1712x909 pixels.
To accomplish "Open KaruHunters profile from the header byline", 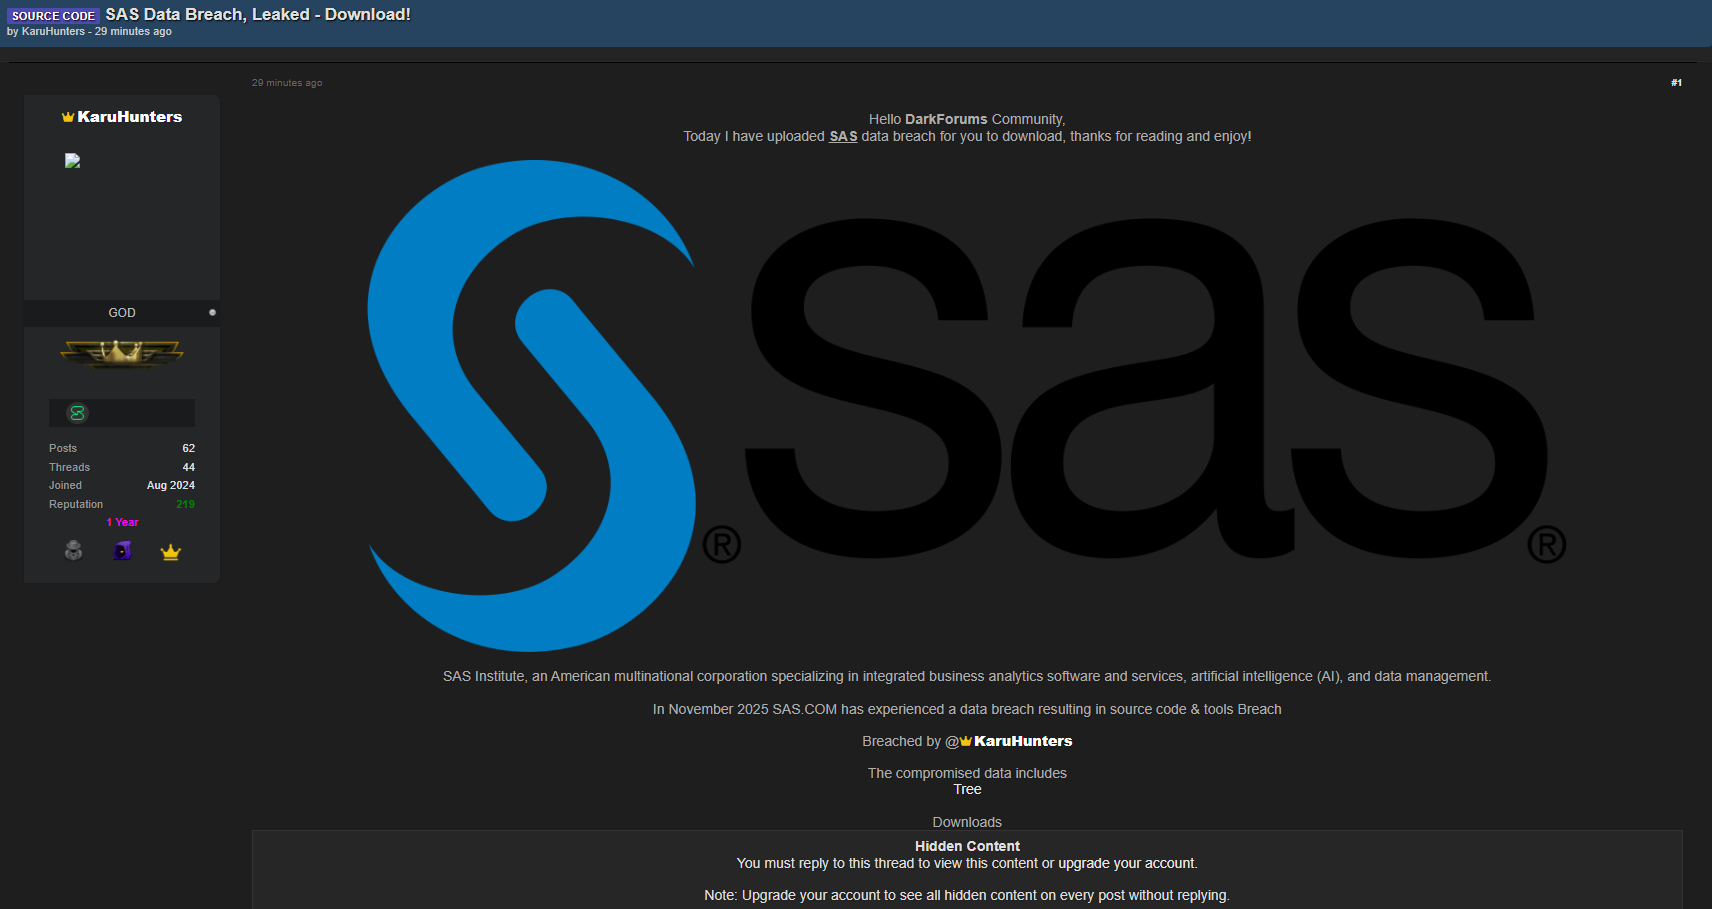I will tap(53, 32).
